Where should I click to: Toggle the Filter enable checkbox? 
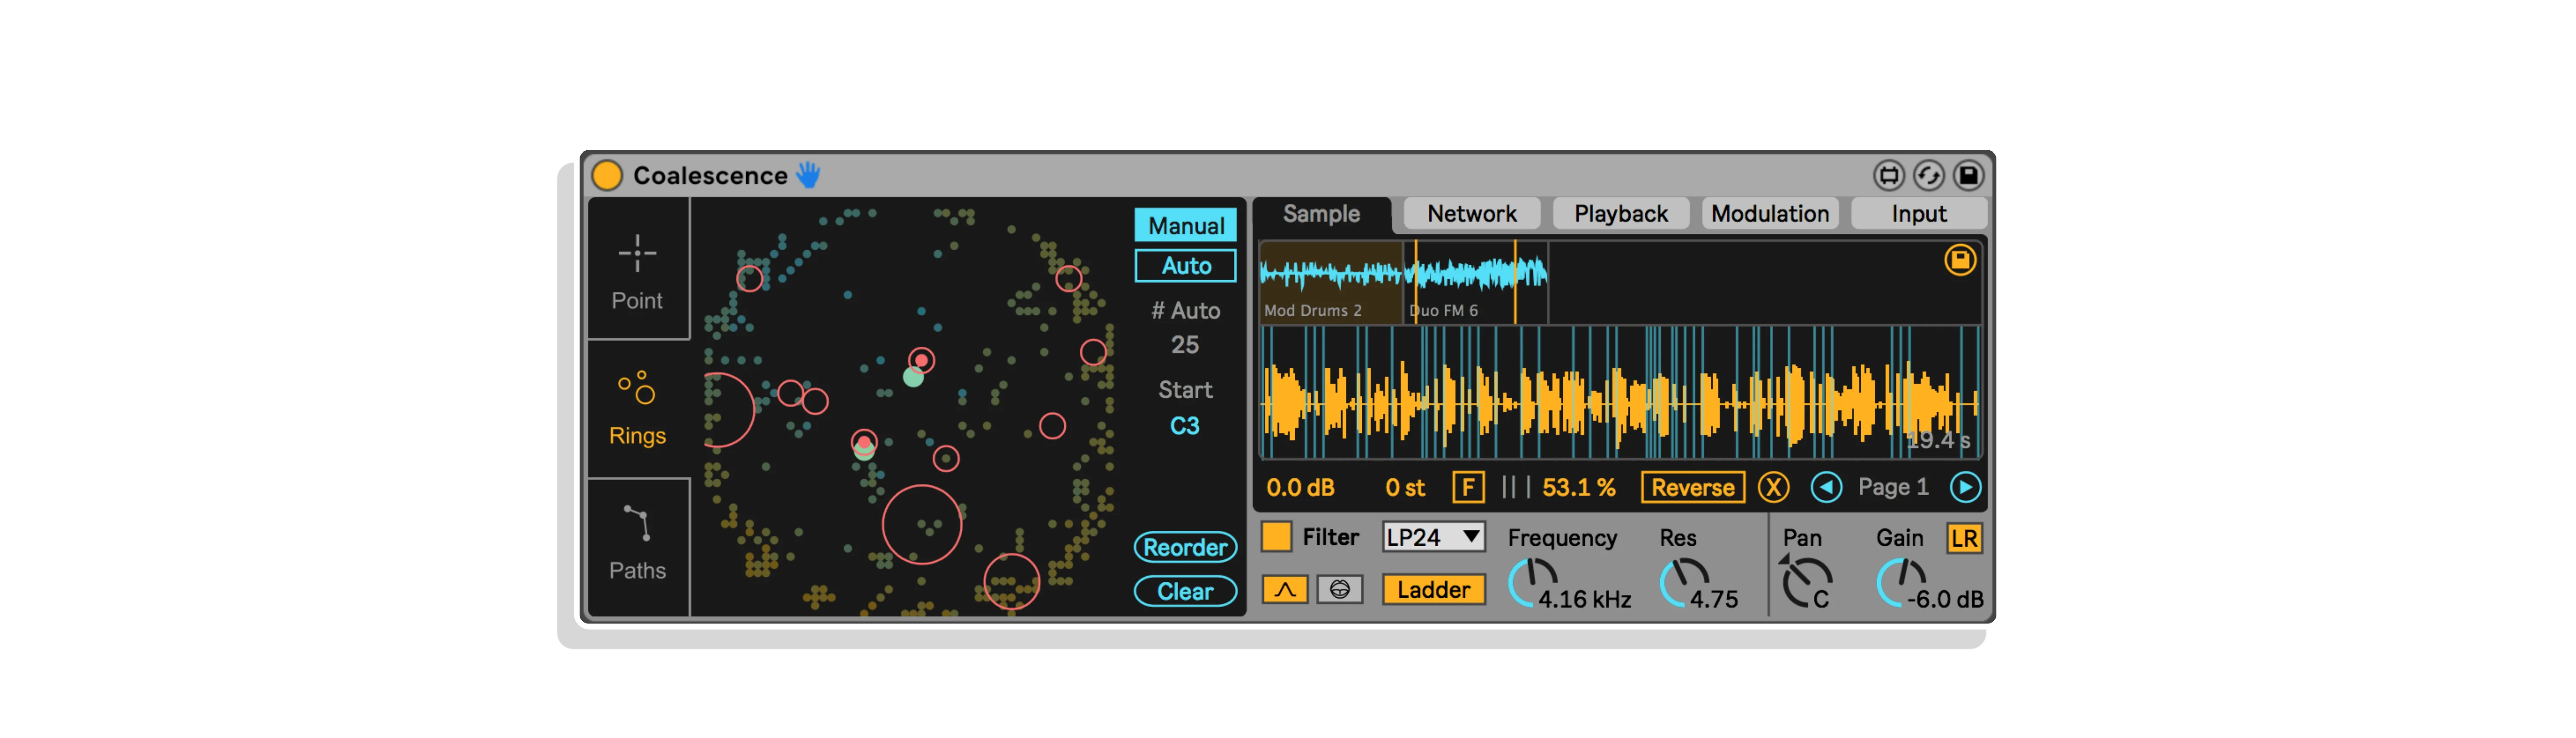click(x=1276, y=537)
